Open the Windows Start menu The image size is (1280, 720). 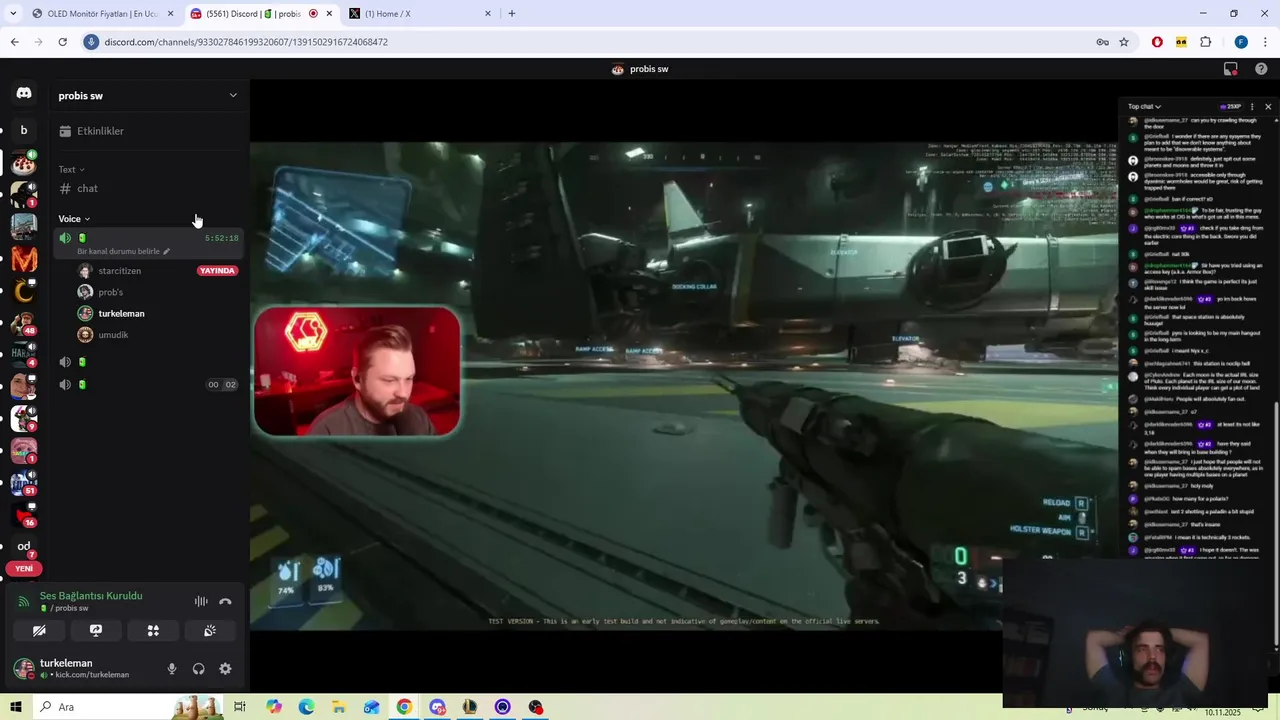click(16, 707)
